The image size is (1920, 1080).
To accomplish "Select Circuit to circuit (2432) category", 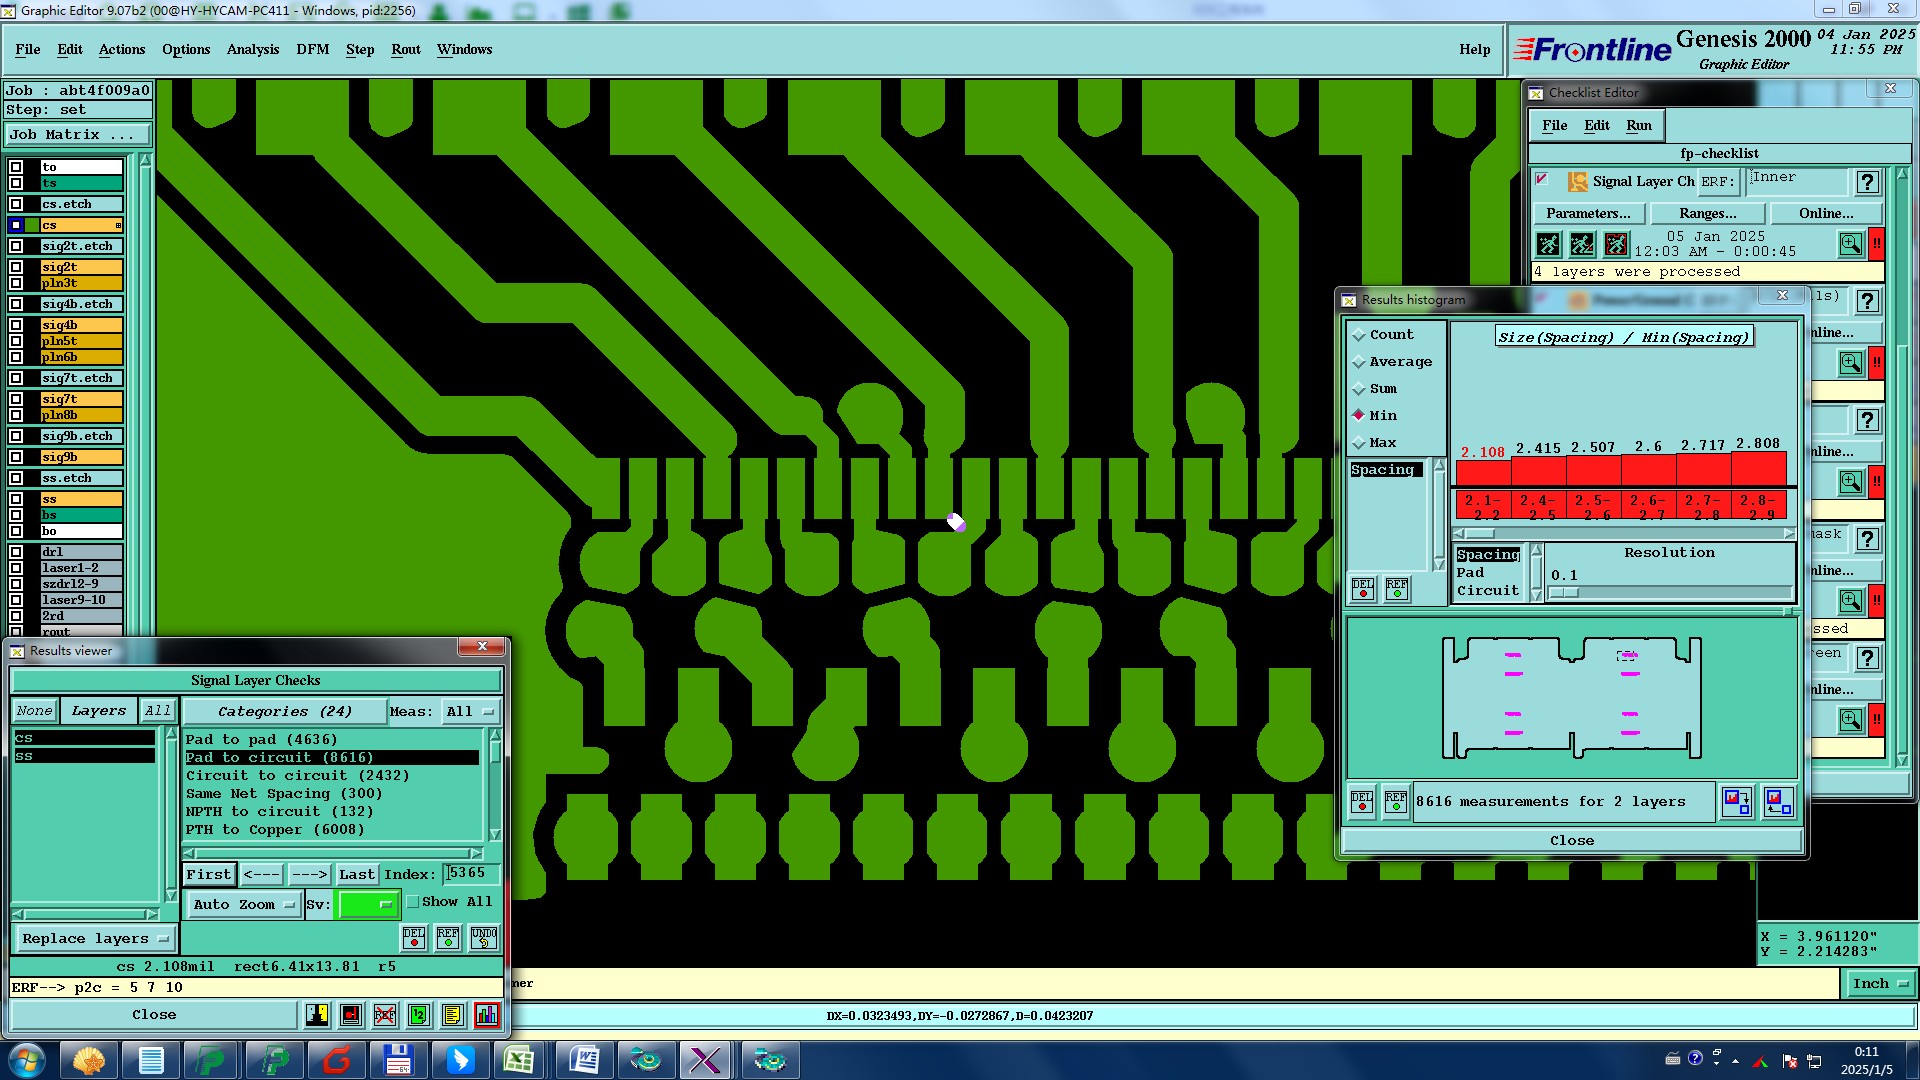I will tap(297, 776).
